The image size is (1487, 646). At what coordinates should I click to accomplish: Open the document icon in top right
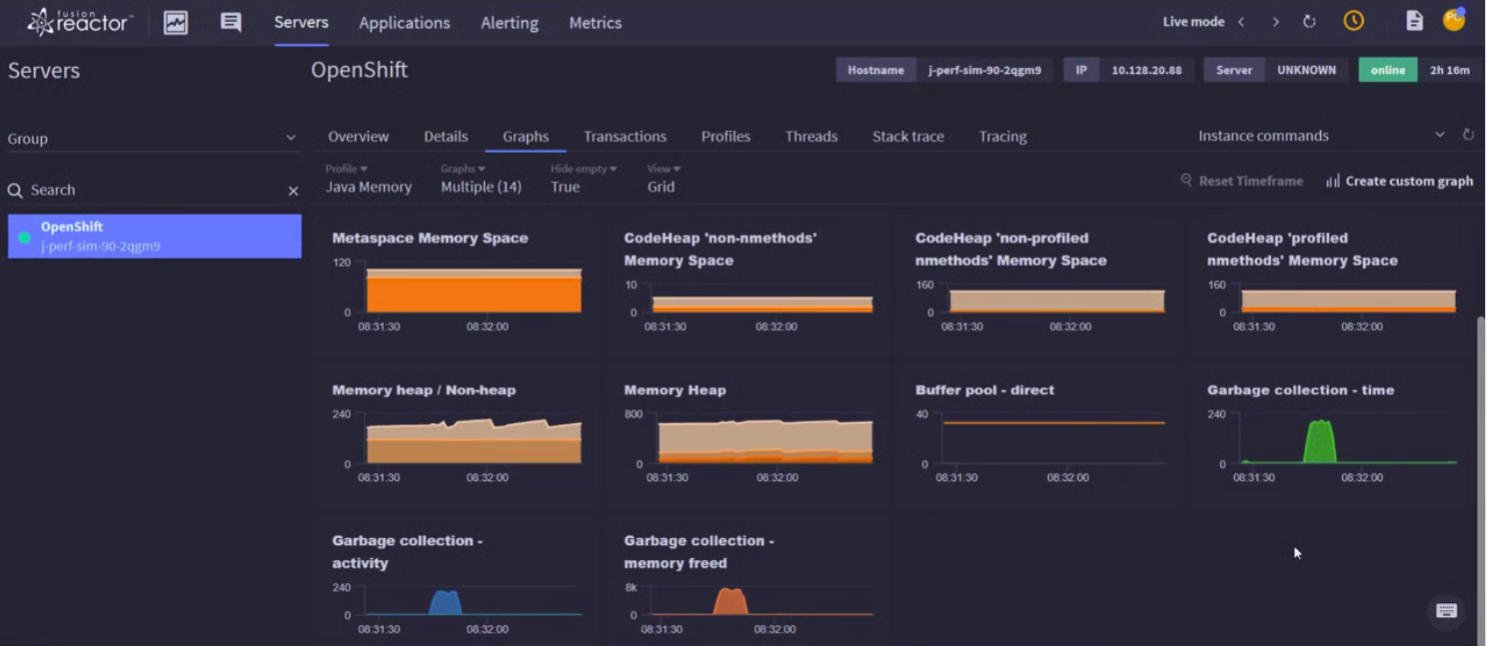(1414, 21)
